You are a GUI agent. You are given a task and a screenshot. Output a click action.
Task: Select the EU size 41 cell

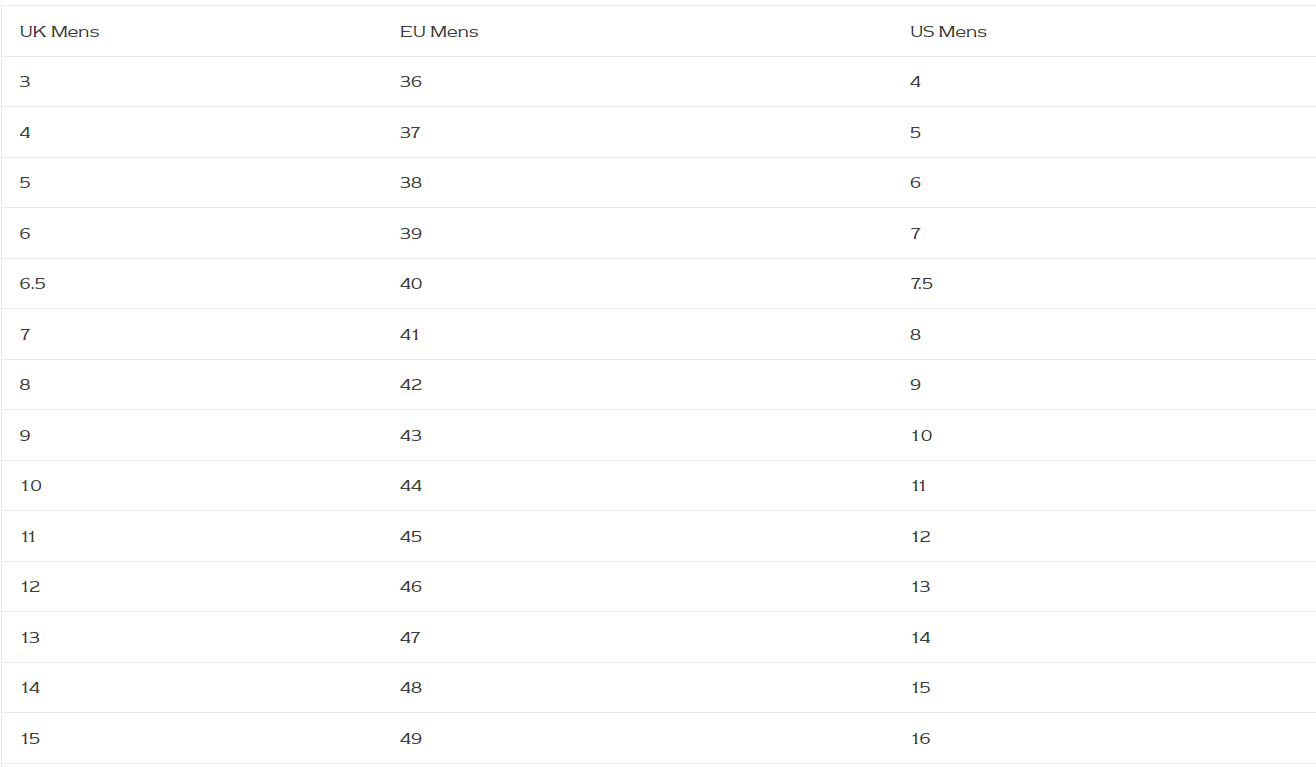[x=410, y=335]
